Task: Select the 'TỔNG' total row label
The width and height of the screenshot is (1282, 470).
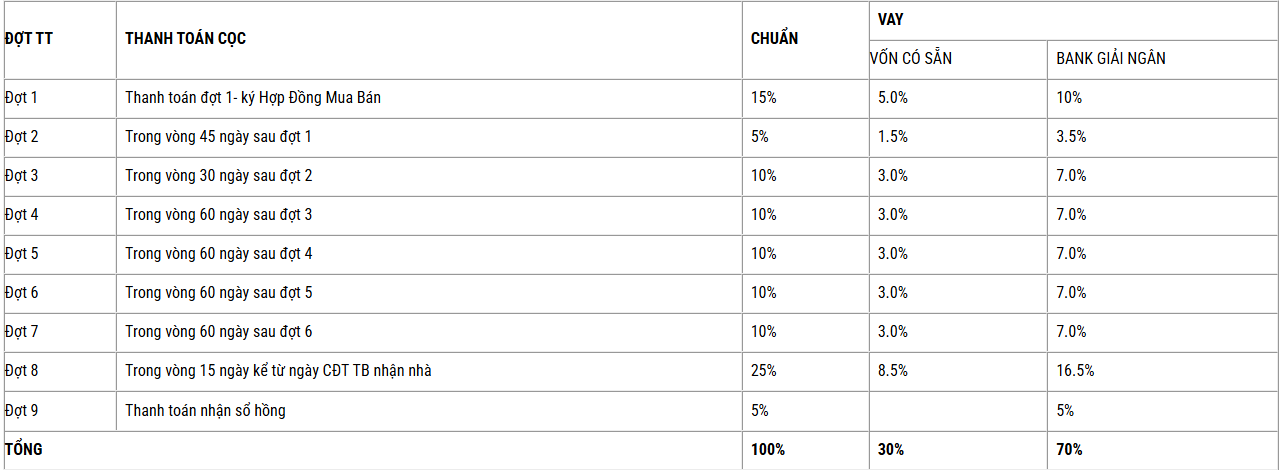Action: point(24,450)
